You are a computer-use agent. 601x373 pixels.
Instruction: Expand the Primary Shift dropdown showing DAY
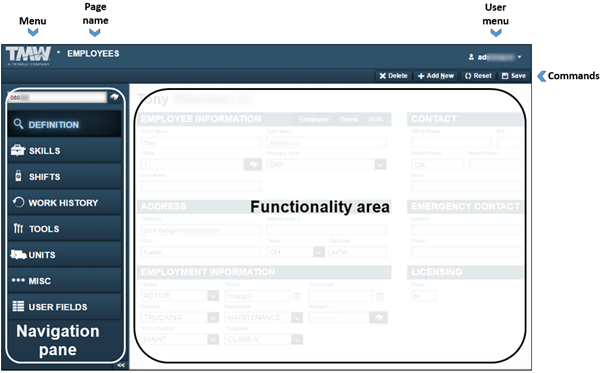380,164
